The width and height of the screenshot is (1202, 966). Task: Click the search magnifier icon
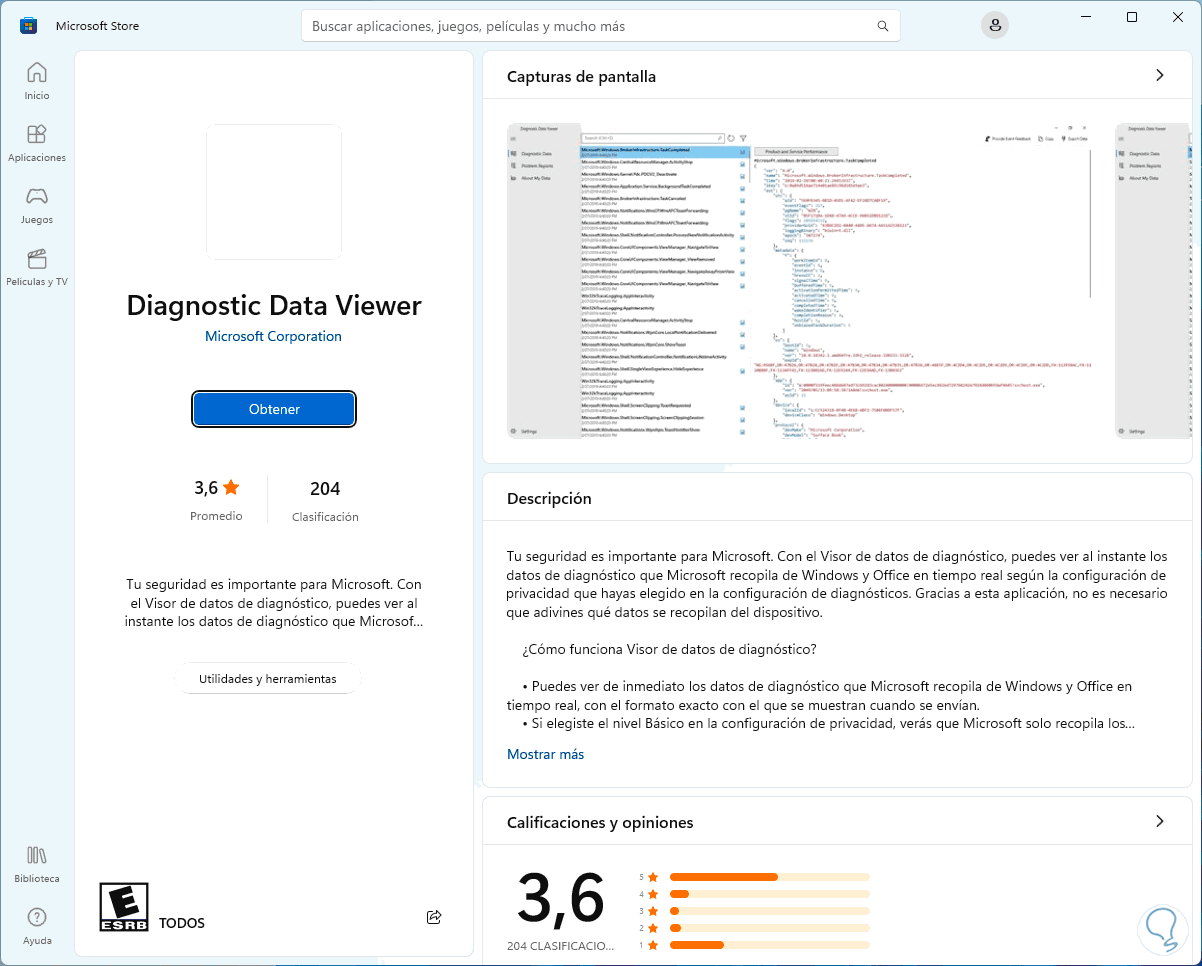882,26
